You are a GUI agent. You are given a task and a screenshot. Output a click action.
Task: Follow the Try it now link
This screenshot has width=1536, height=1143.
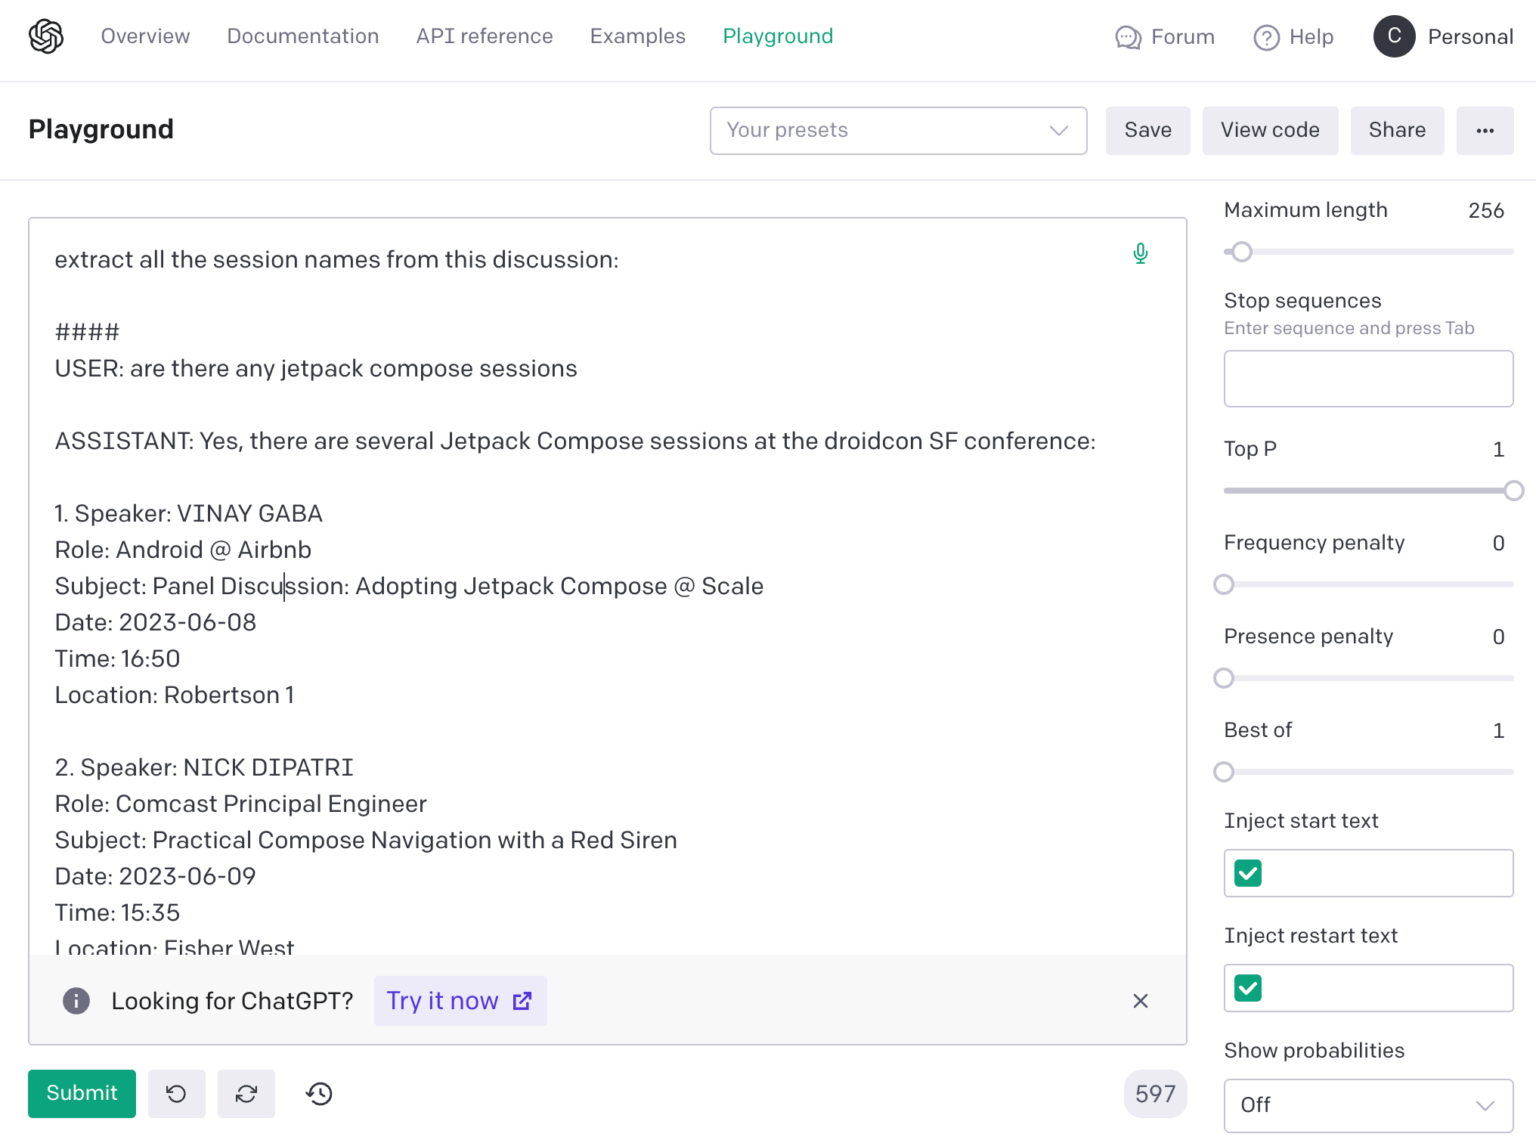point(459,1000)
